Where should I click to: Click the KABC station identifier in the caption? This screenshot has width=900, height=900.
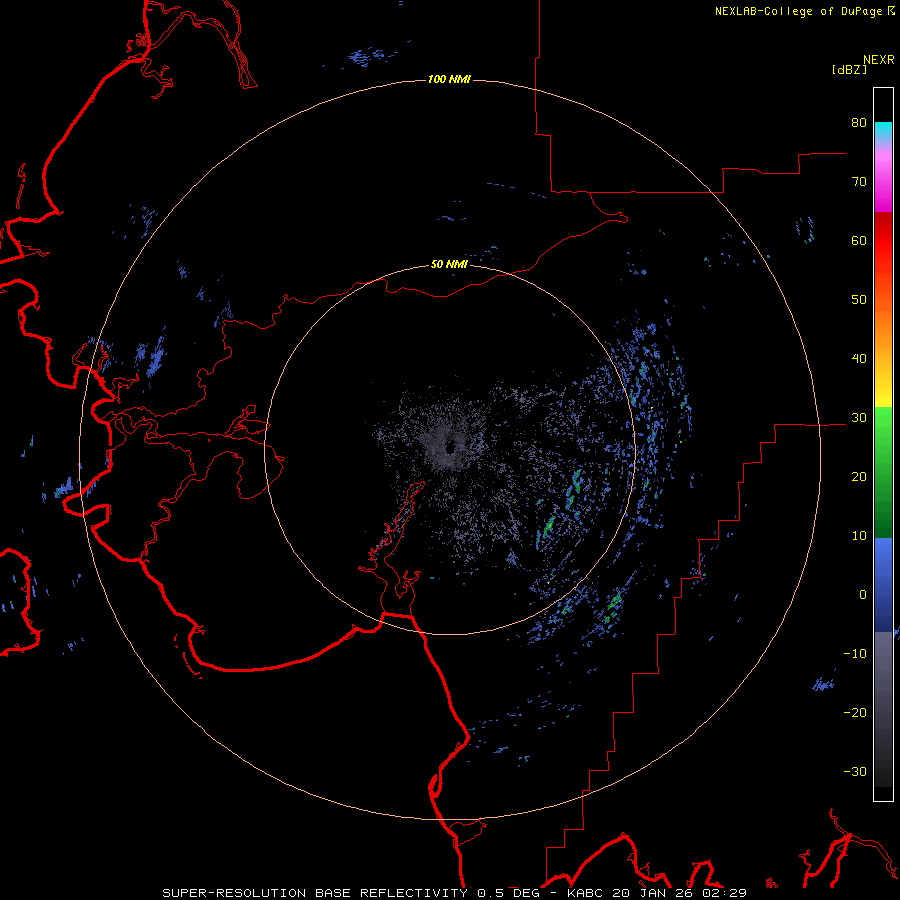point(585,893)
